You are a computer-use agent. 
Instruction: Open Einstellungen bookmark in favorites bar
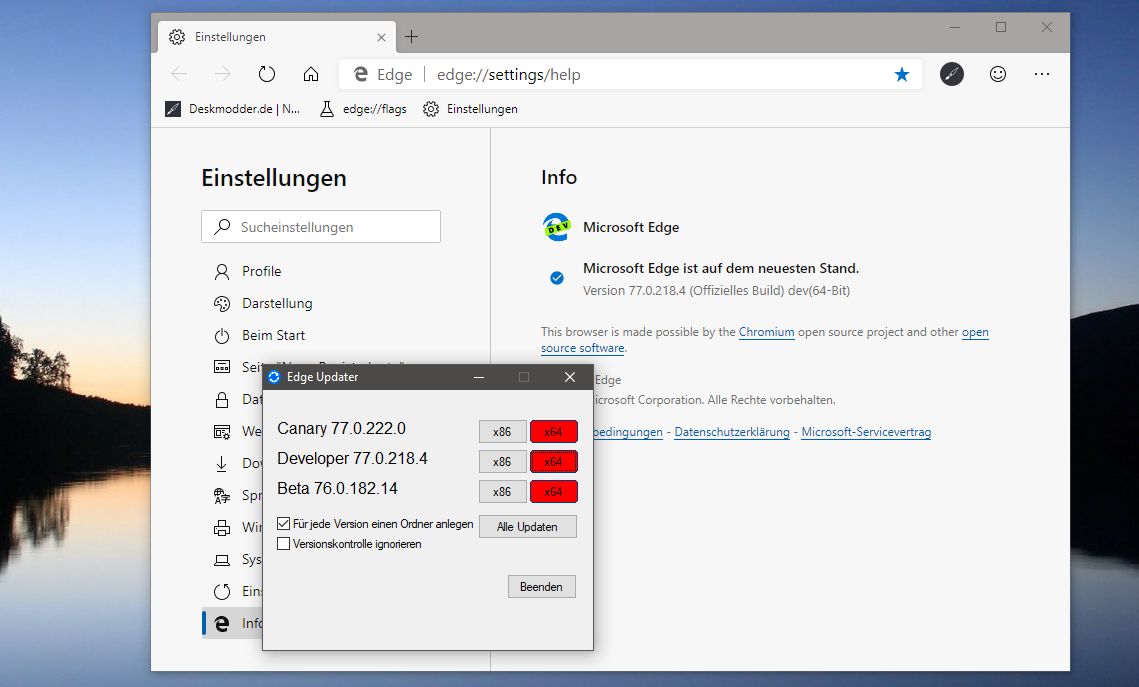[x=471, y=109]
